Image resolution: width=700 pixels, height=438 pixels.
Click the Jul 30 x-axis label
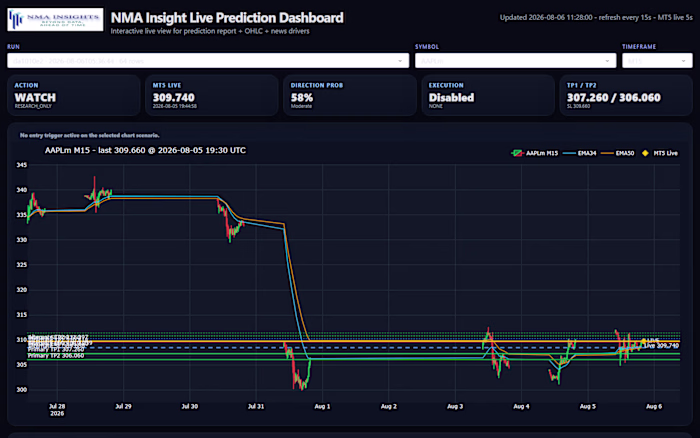(x=190, y=406)
